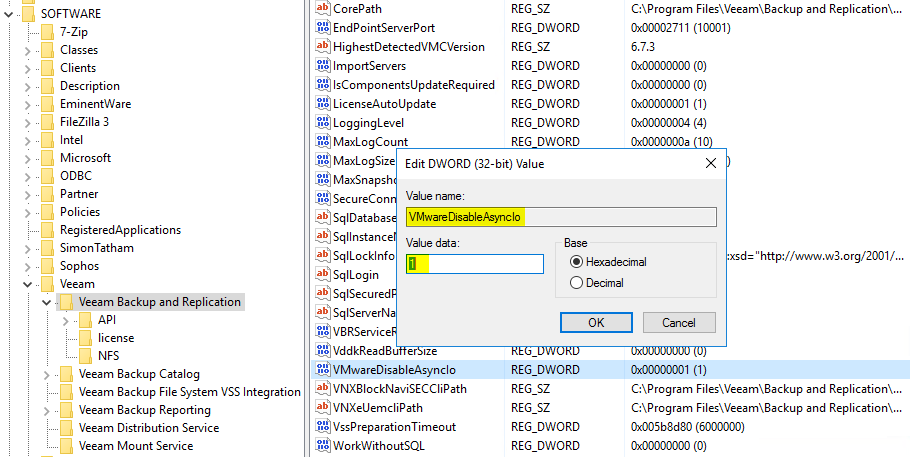
Task: Click the API folder icon
Action: click(x=85, y=320)
